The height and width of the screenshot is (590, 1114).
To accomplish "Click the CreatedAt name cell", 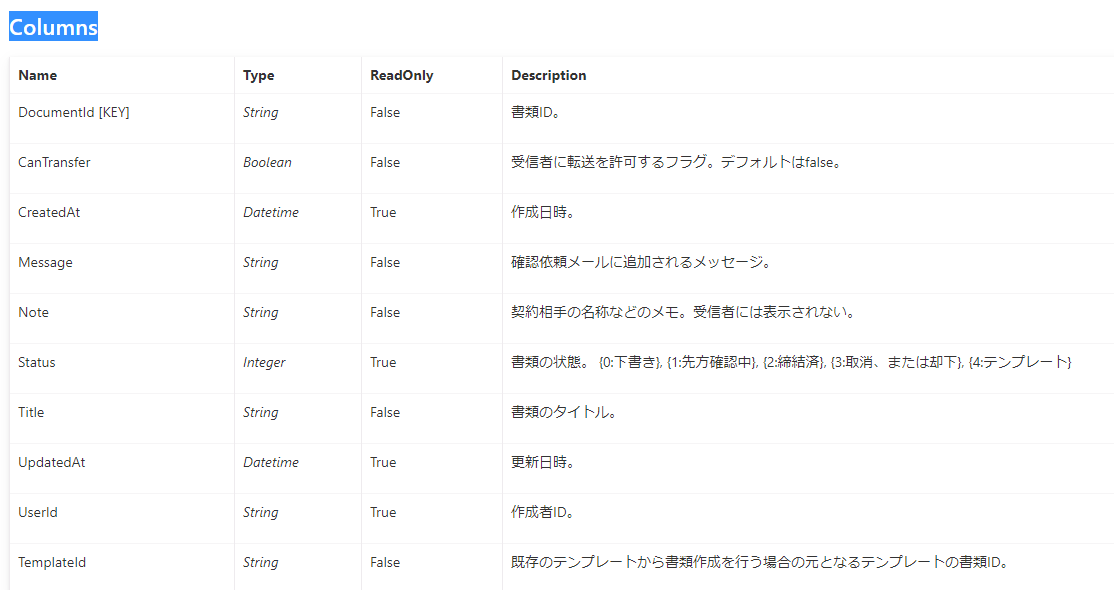I will [x=49, y=212].
